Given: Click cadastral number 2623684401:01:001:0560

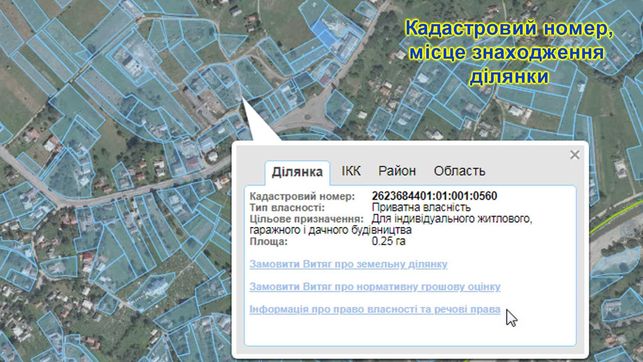Looking at the screenshot, I should pyautogui.click(x=434, y=196).
